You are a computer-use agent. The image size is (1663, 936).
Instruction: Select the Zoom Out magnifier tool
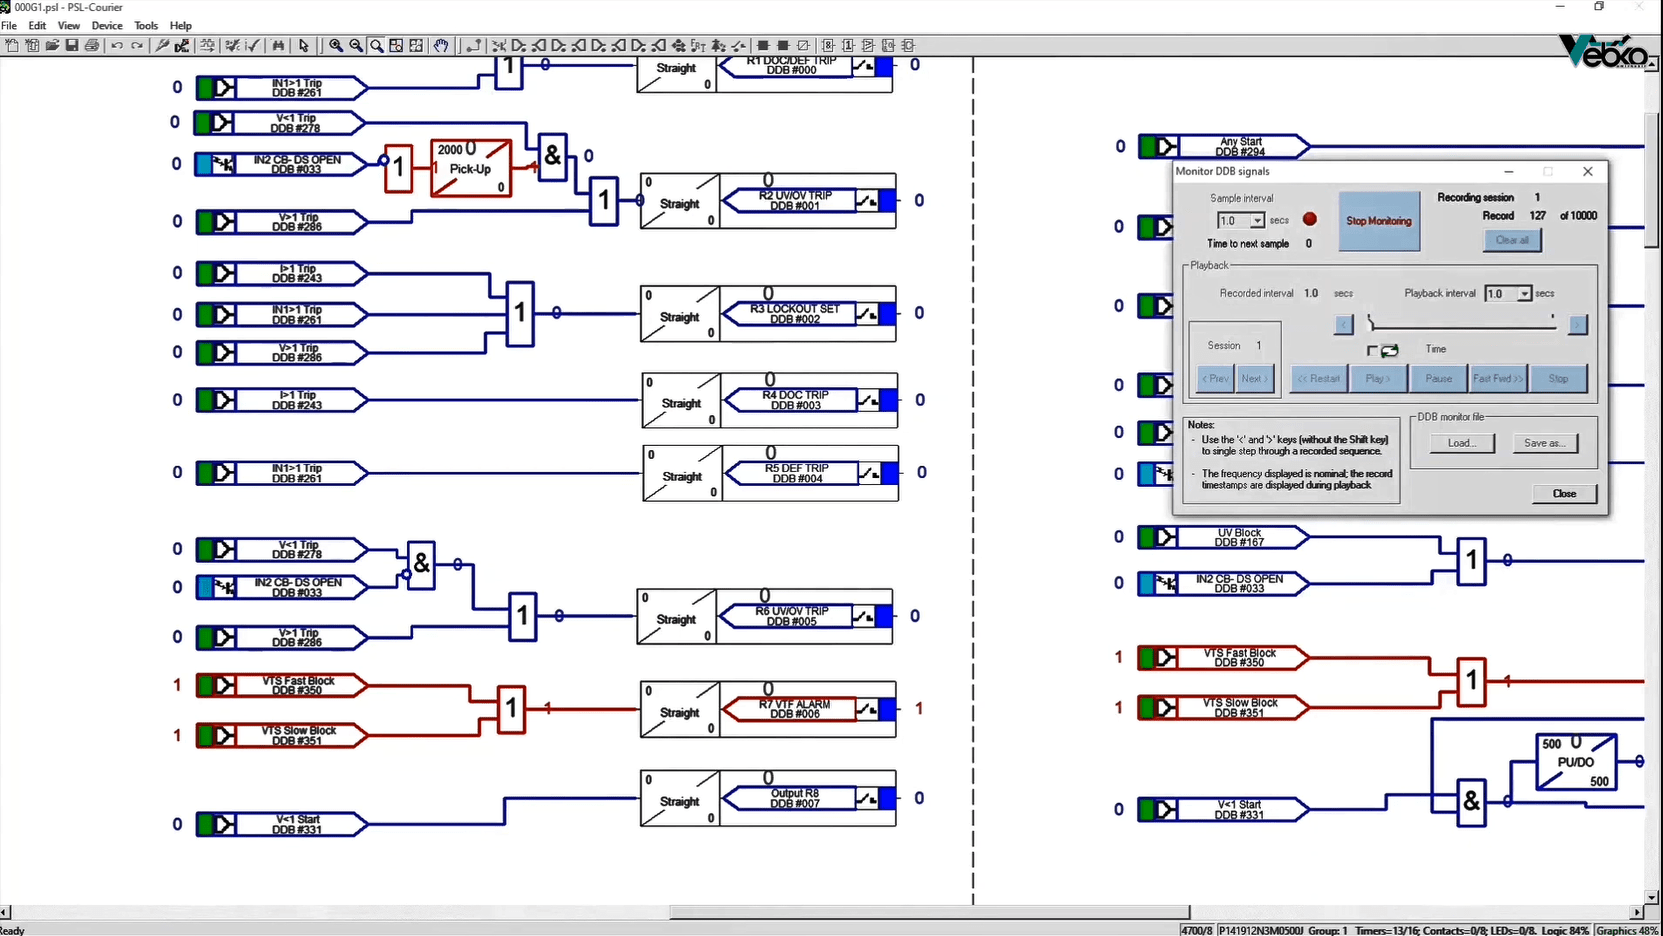[356, 46]
